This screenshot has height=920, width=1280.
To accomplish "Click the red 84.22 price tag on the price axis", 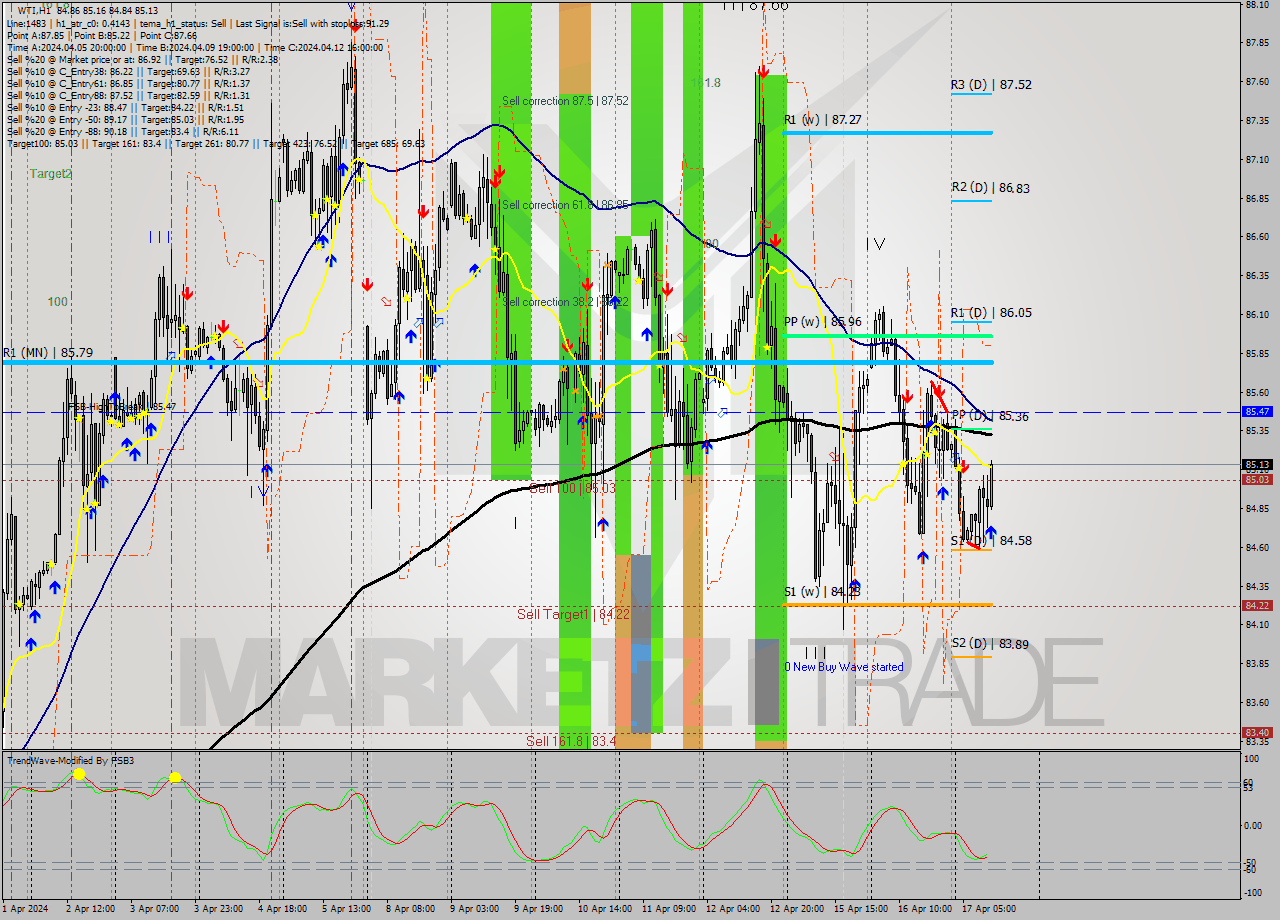I will tap(1258, 606).
